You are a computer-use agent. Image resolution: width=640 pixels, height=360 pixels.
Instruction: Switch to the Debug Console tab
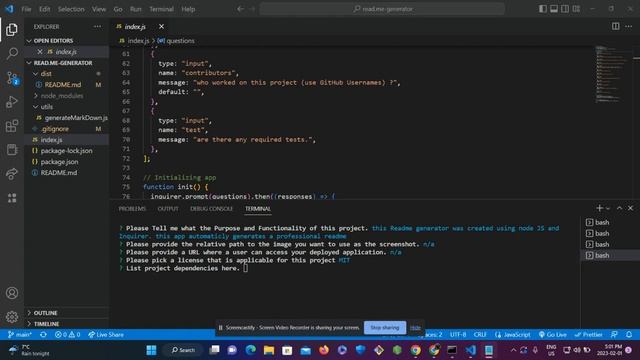click(x=211, y=209)
